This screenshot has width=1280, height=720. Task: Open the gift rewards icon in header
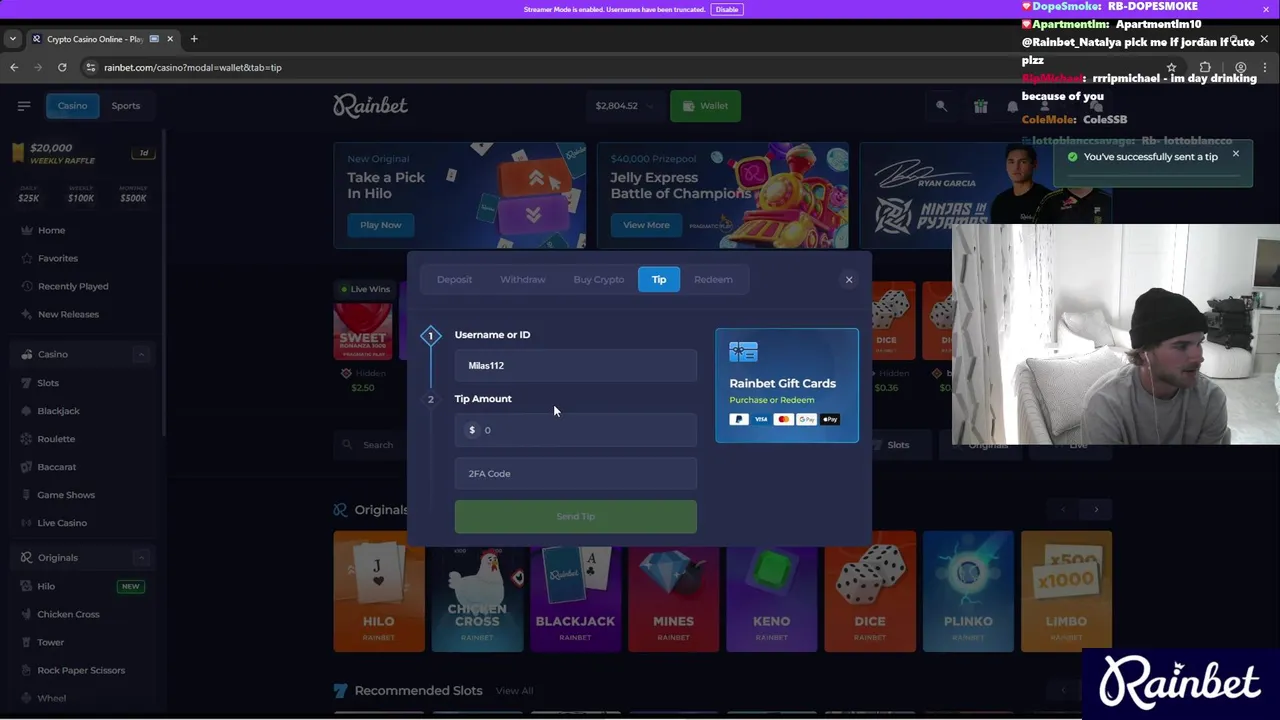pos(980,106)
